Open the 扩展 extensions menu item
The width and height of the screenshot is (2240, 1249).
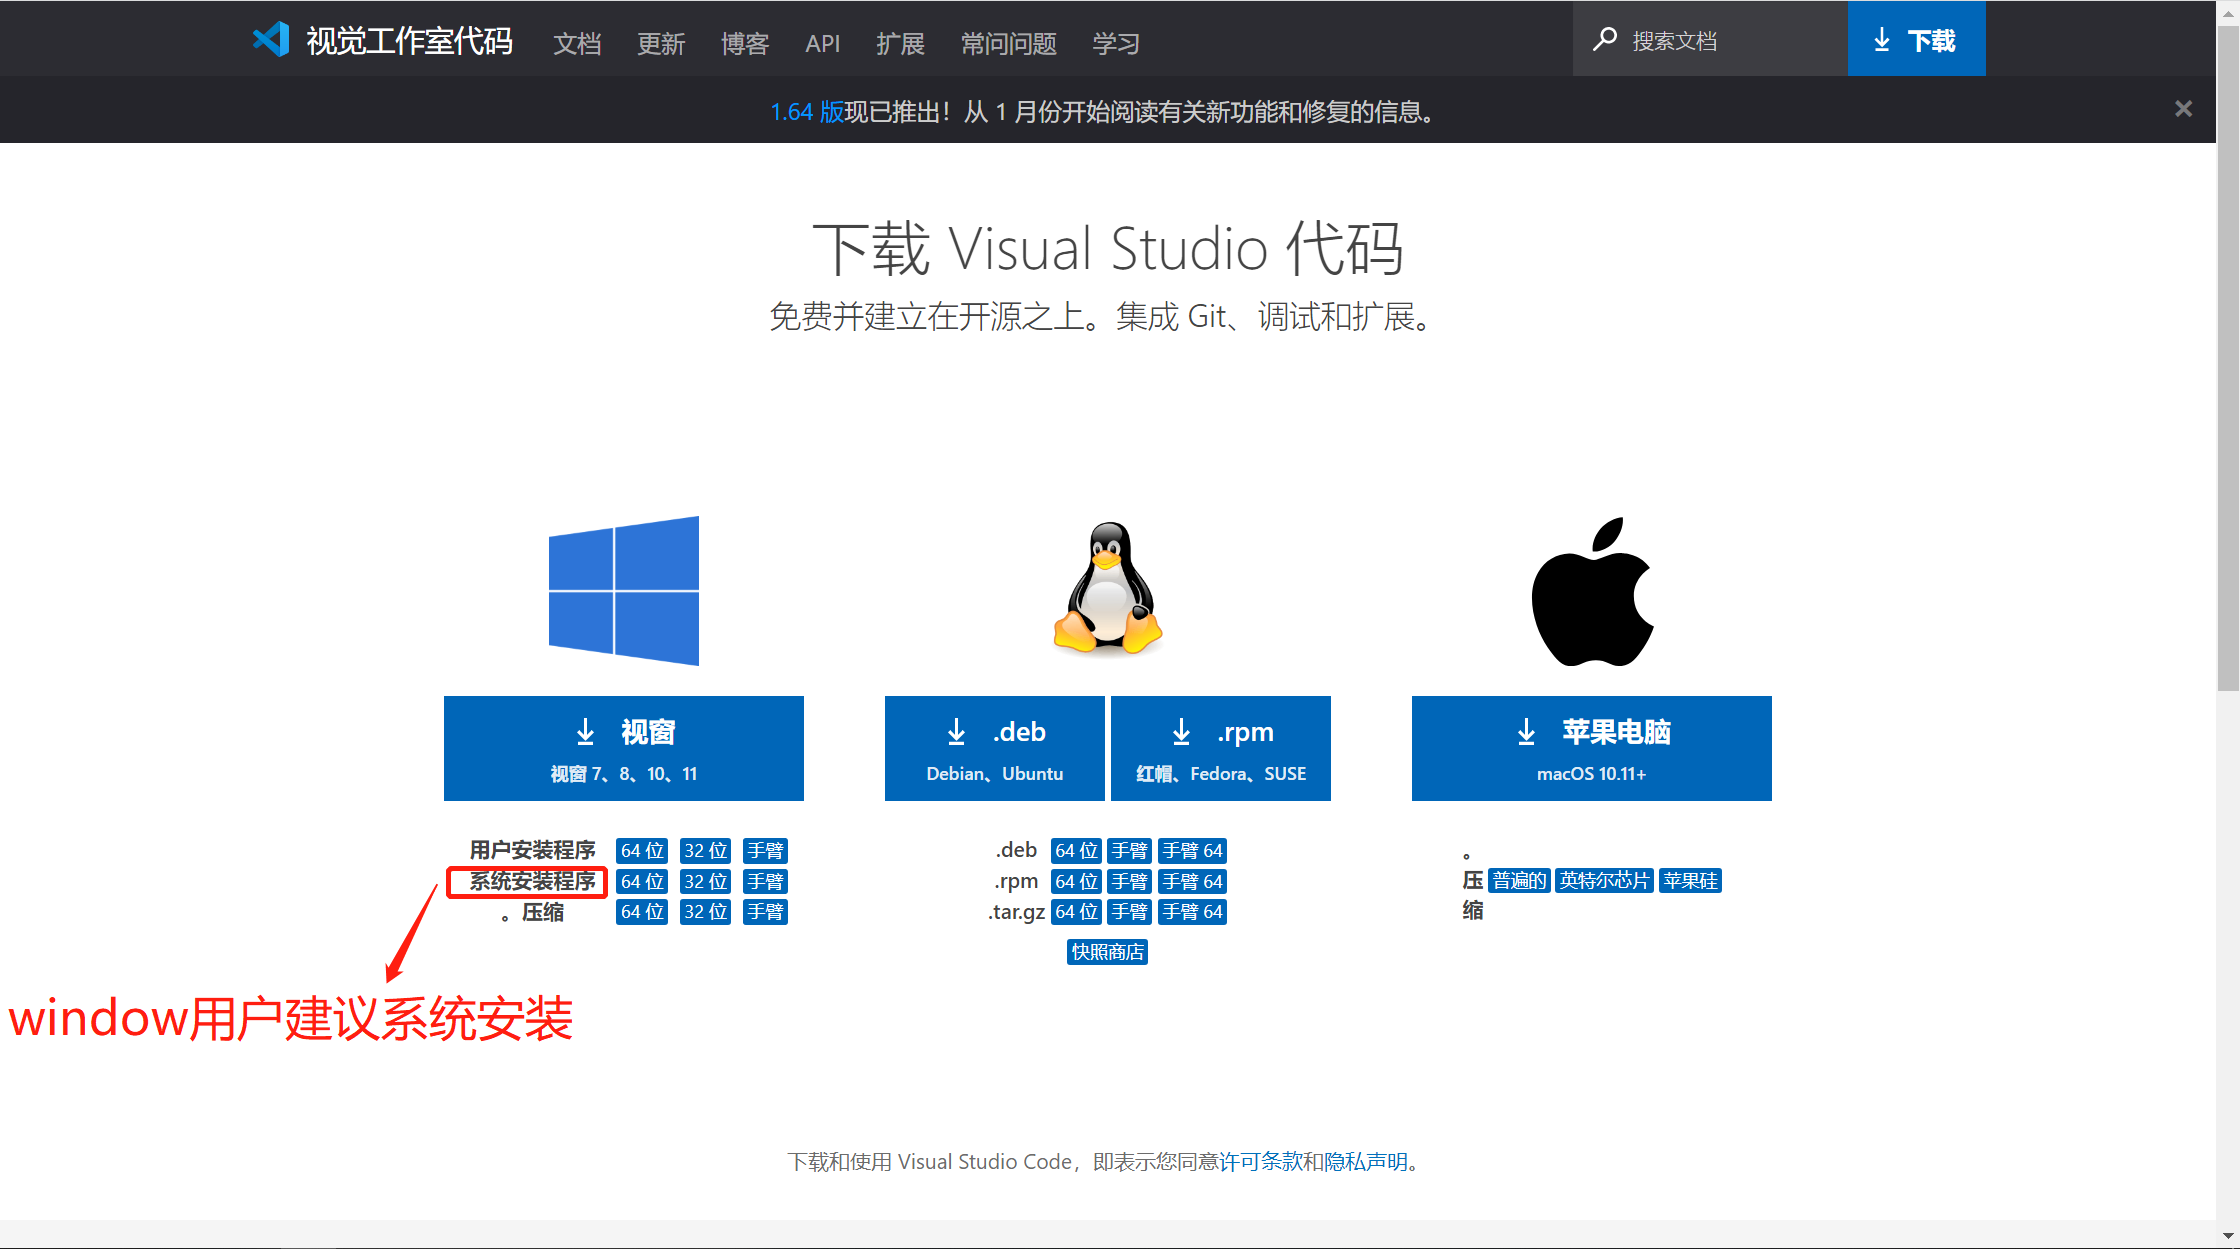click(900, 43)
